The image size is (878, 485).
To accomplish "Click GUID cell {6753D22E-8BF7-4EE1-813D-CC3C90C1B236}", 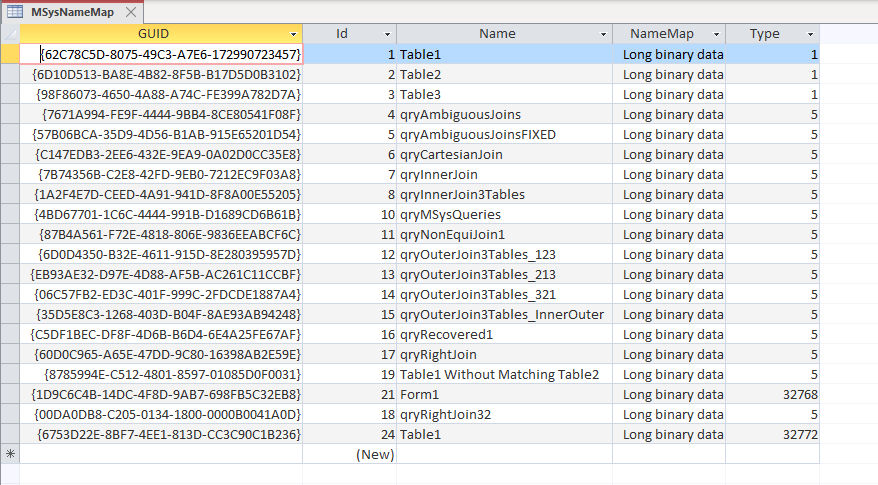I will click(x=161, y=435).
